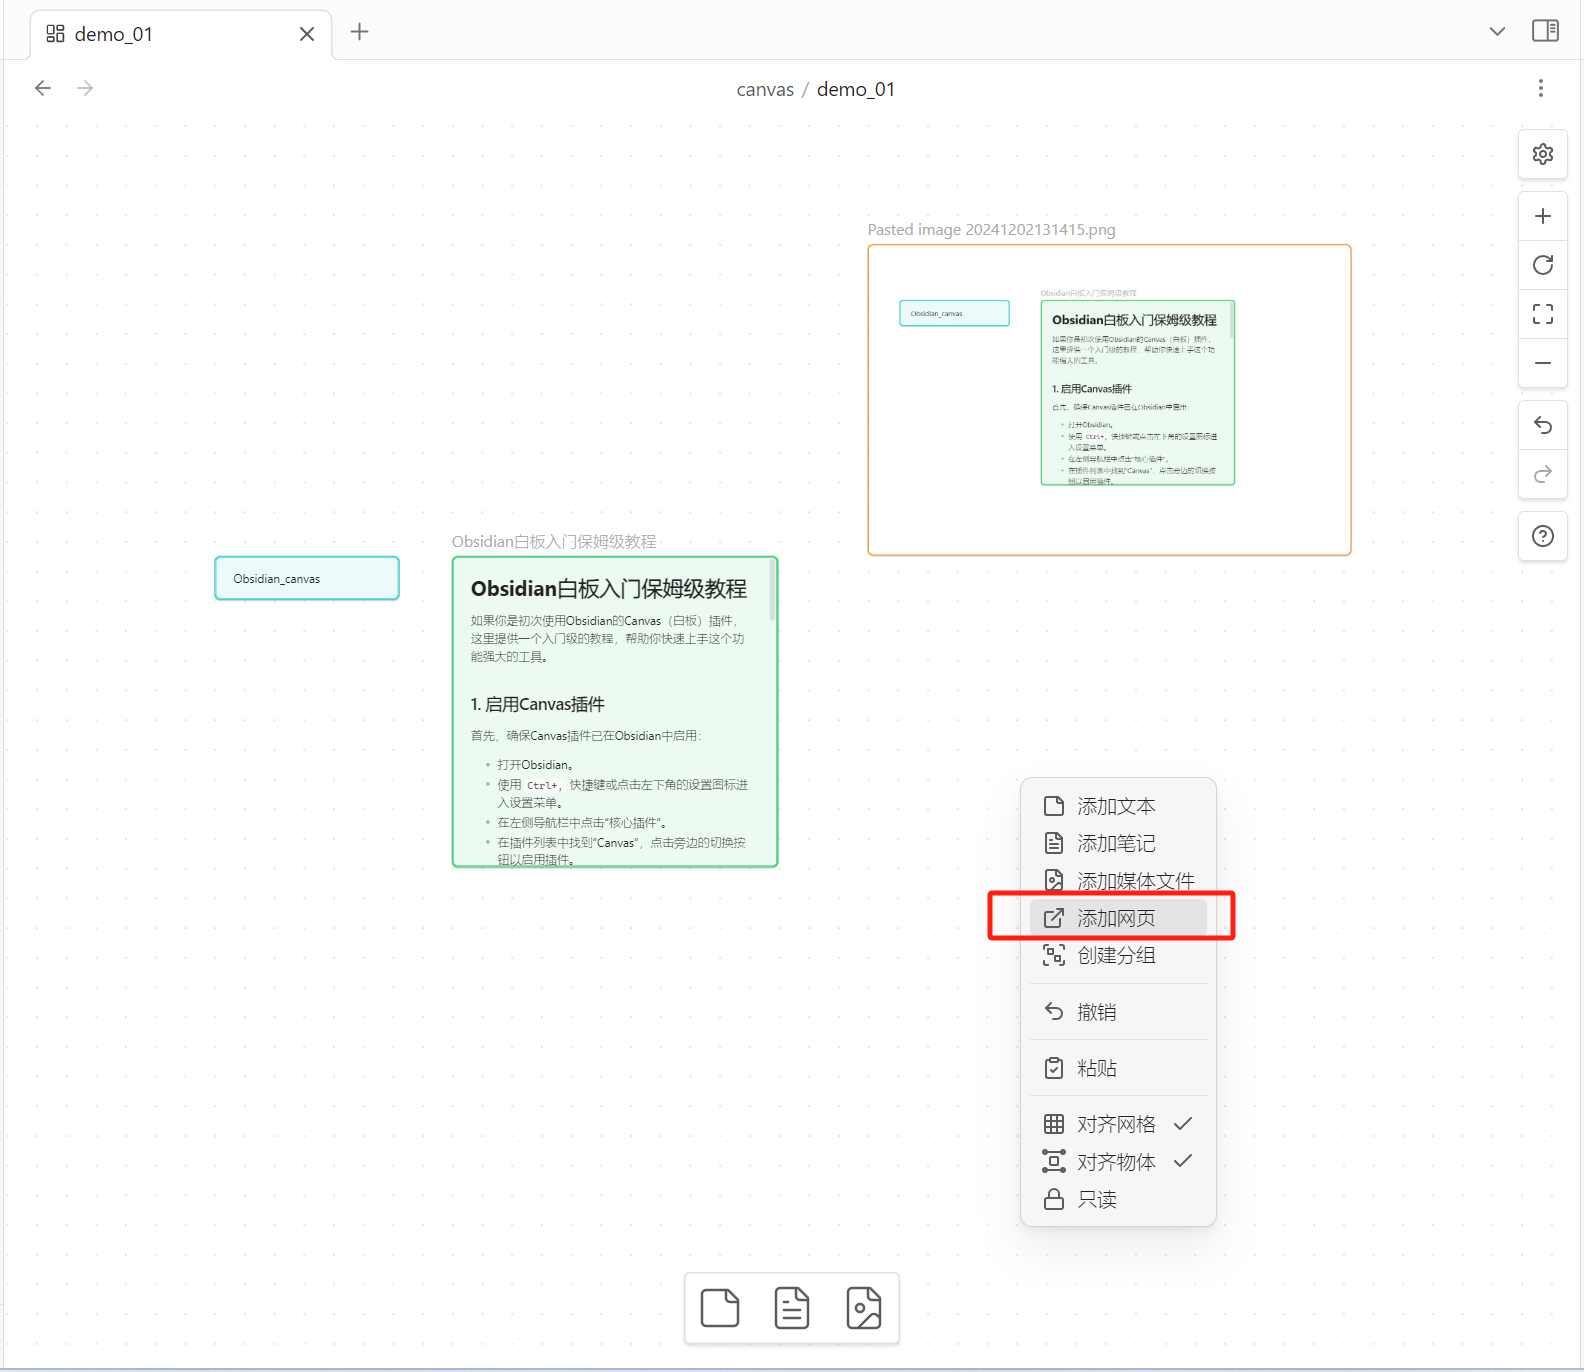Toggle 只读 read-only mode

coord(1118,1199)
